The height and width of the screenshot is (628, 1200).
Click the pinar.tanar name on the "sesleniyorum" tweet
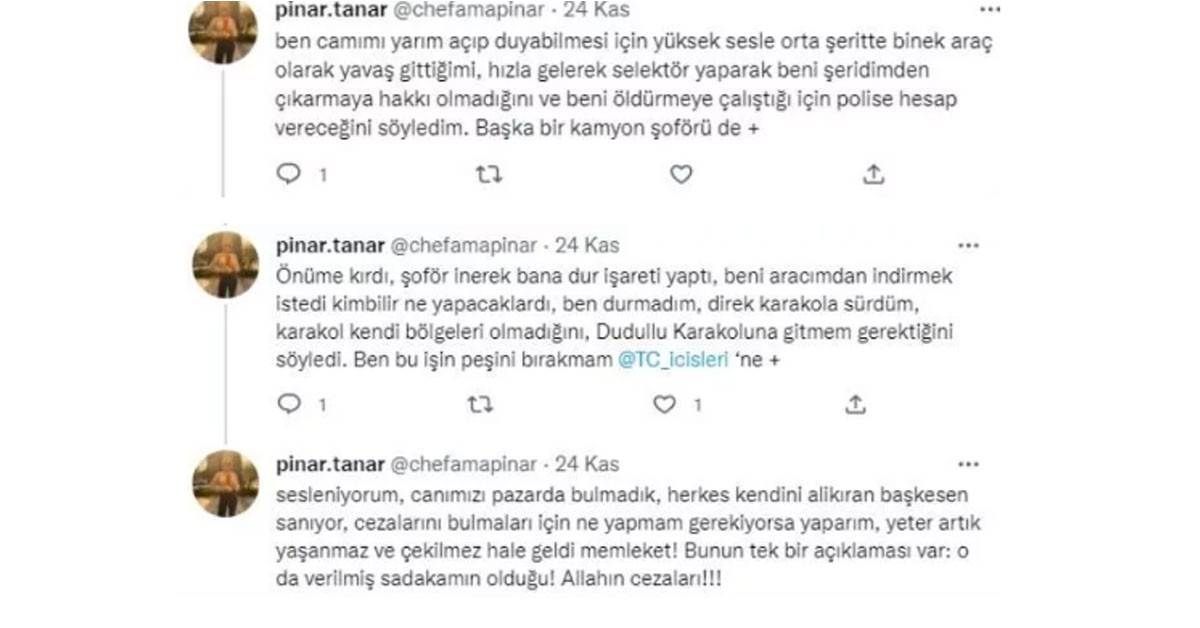click(327, 464)
